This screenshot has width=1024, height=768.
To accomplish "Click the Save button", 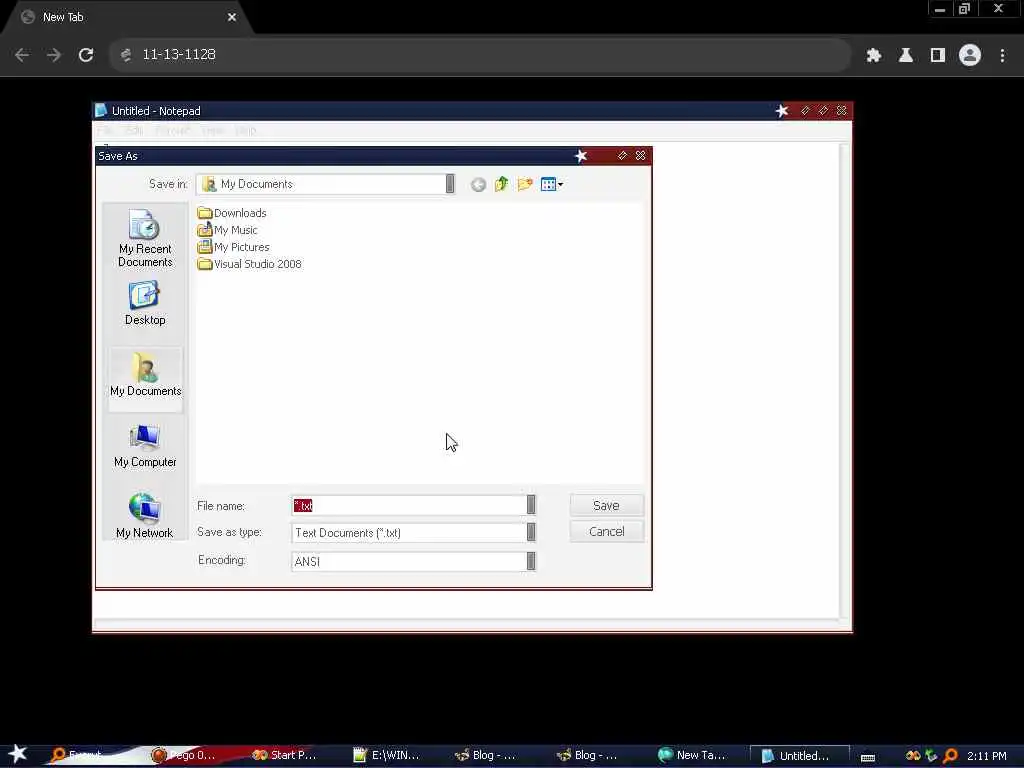I will point(606,505).
